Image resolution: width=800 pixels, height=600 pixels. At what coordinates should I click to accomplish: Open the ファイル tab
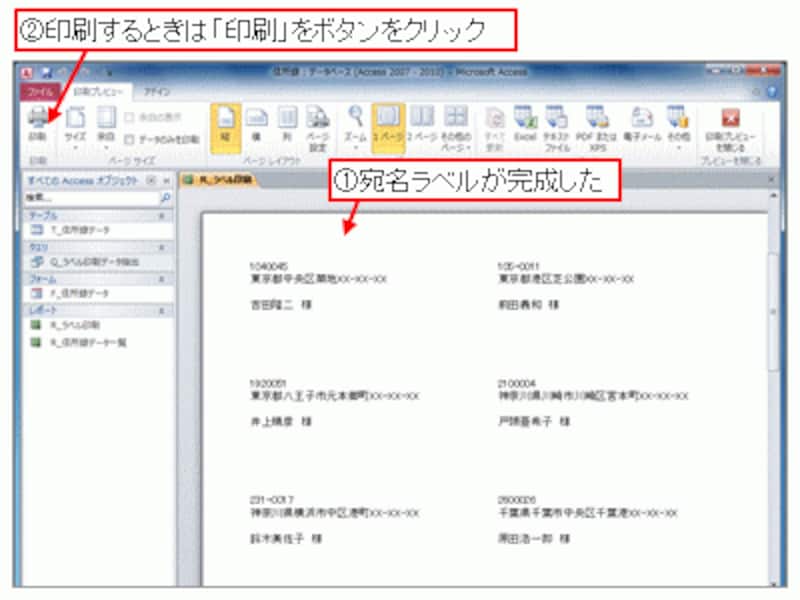40,92
